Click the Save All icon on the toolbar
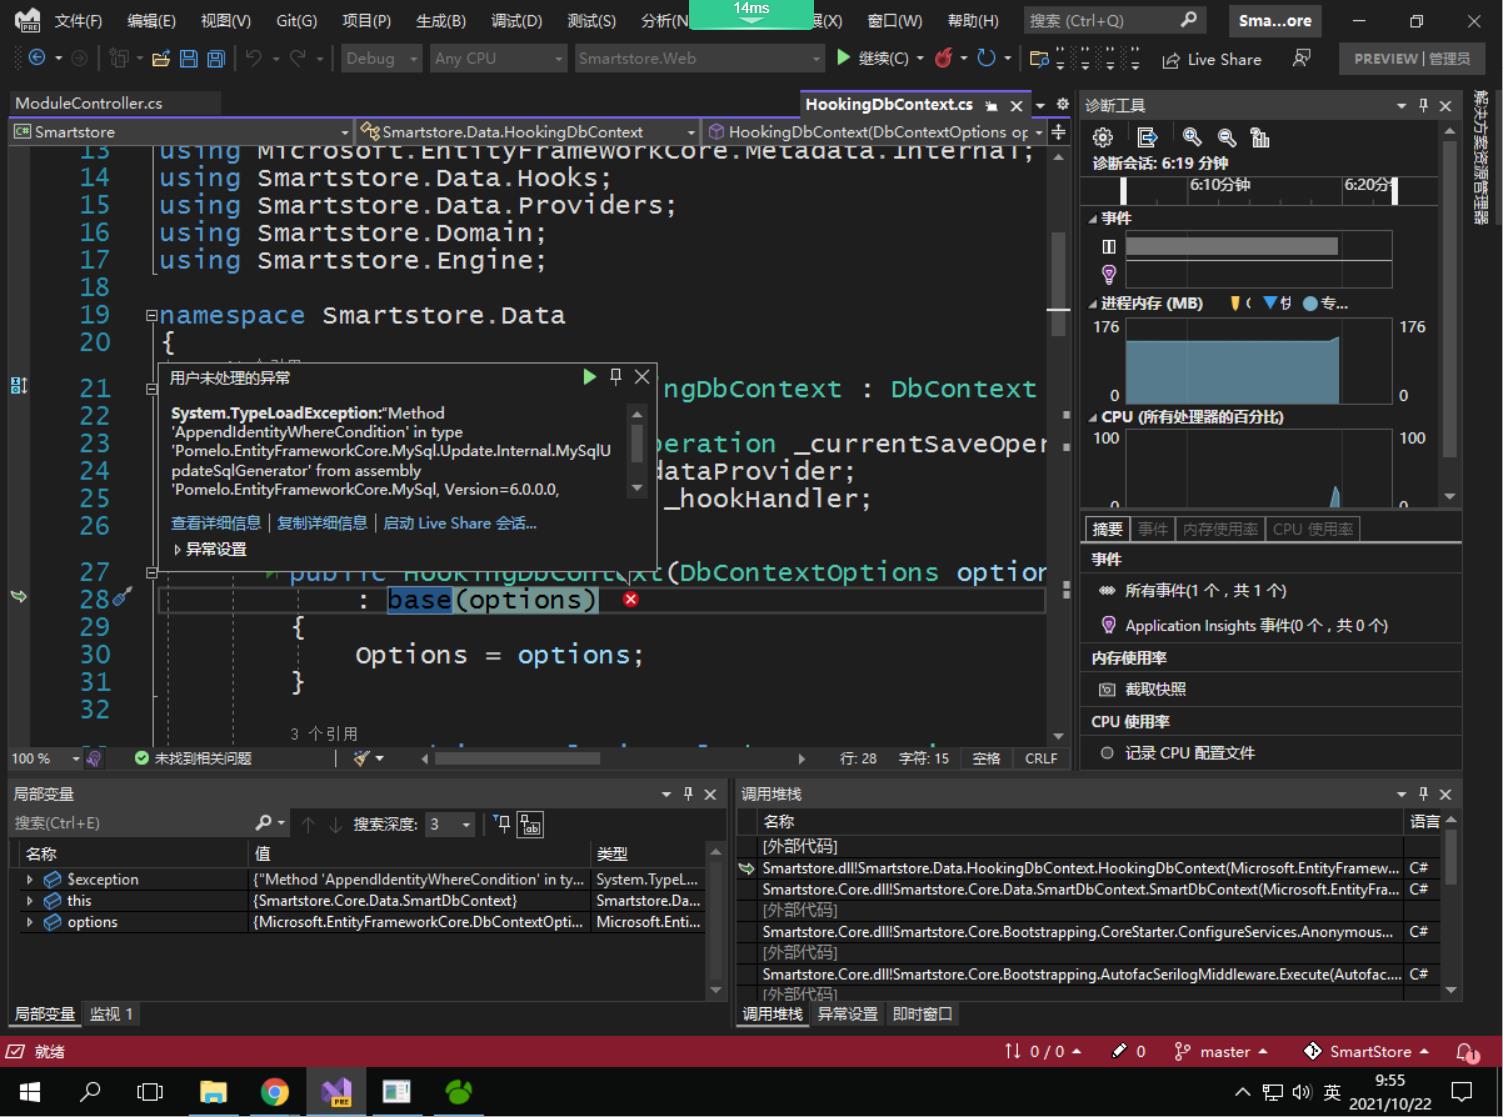 click(214, 59)
